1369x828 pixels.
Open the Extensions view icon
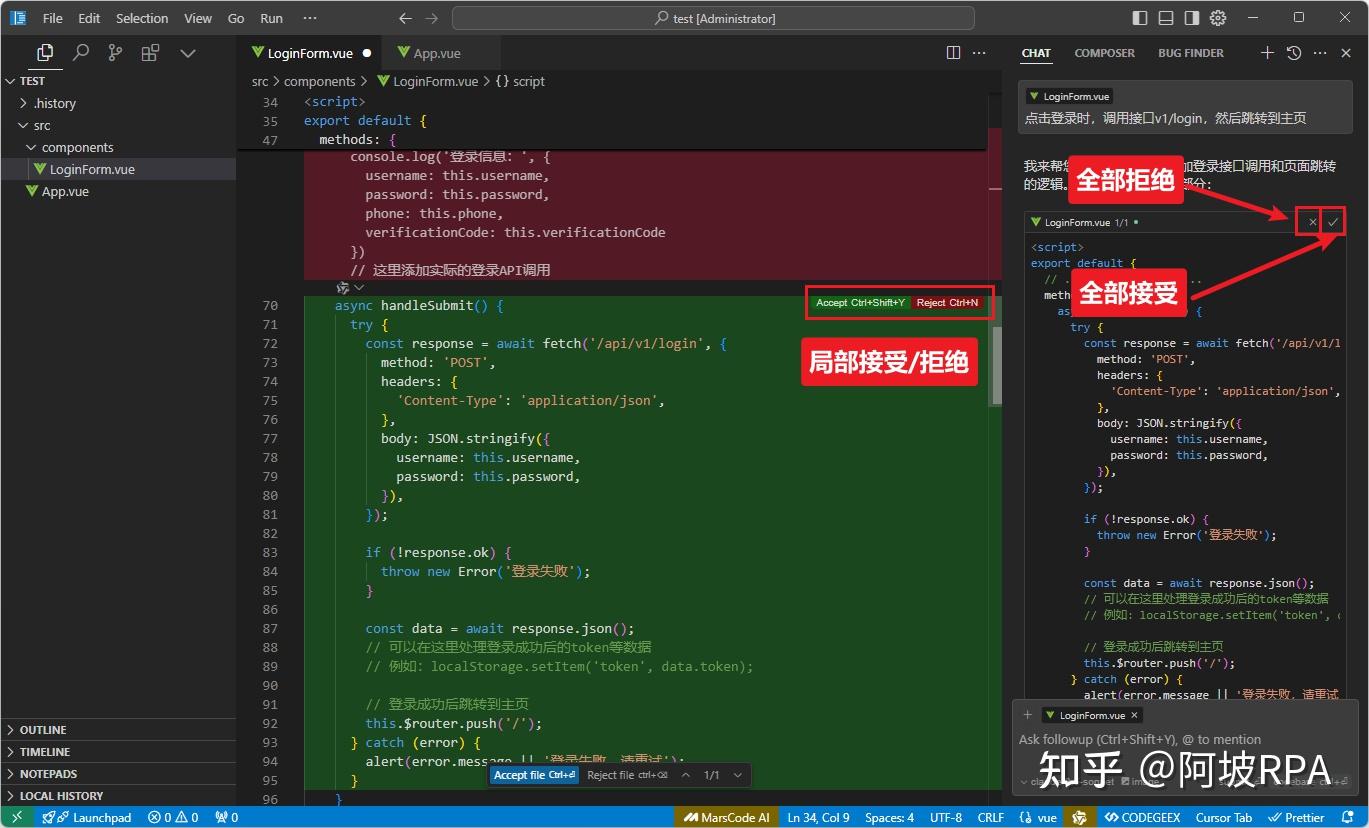(150, 53)
